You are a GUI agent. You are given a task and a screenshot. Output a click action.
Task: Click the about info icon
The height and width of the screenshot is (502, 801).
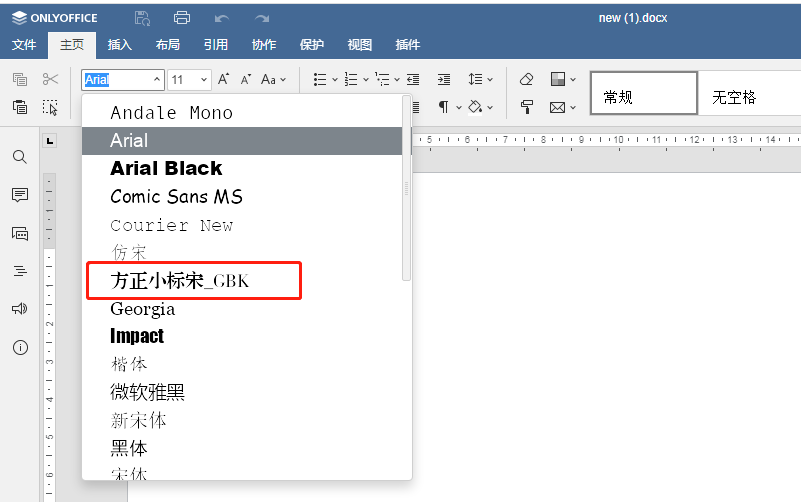point(20,347)
